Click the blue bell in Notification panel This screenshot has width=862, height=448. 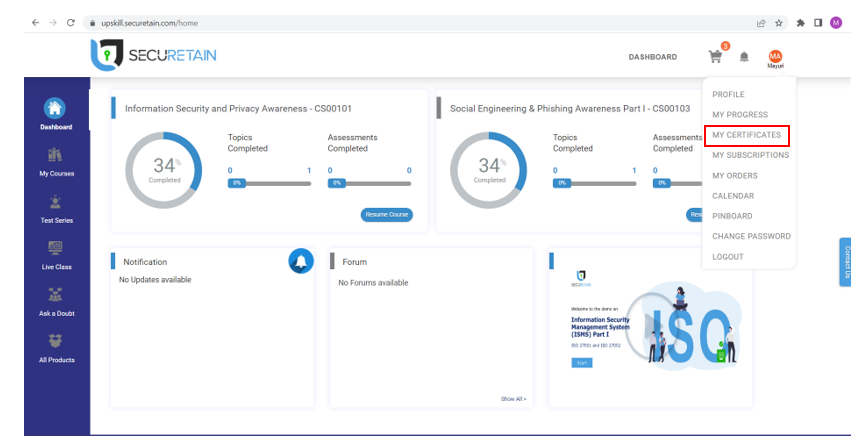click(300, 262)
